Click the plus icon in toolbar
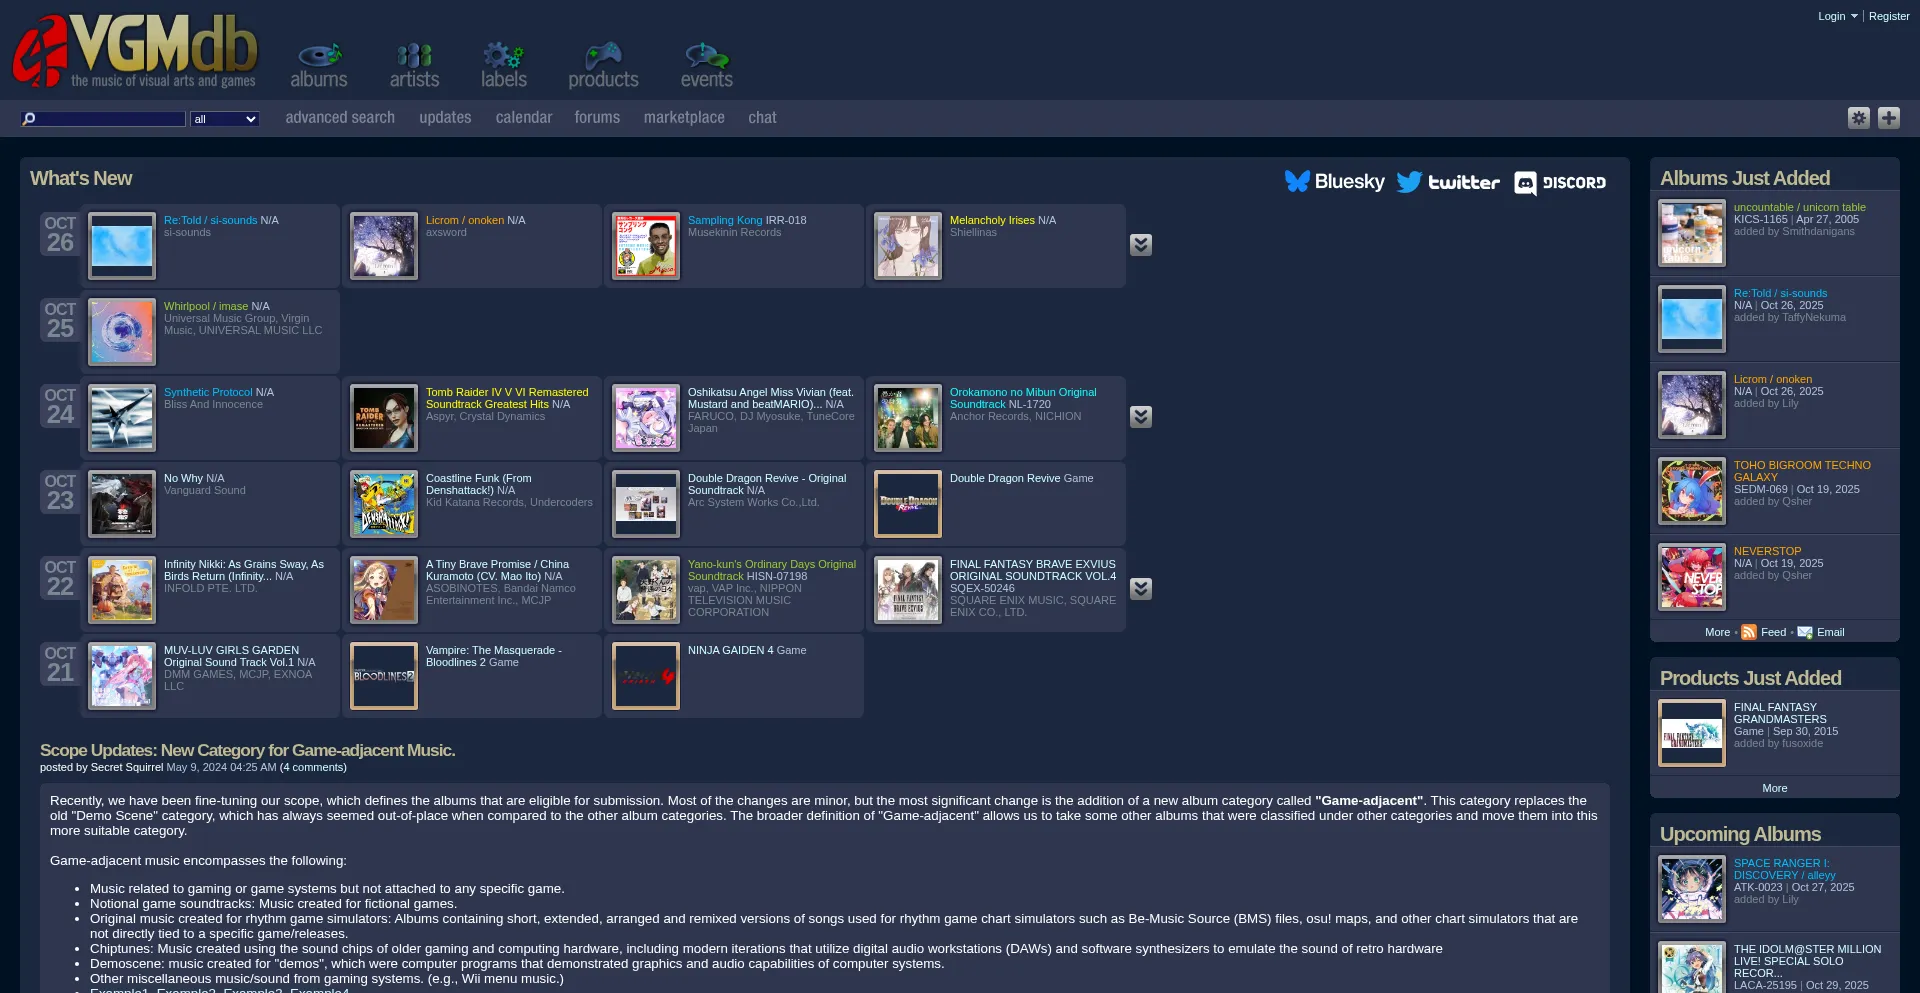The height and width of the screenshot is (993, 1920). pos(1888,118)
